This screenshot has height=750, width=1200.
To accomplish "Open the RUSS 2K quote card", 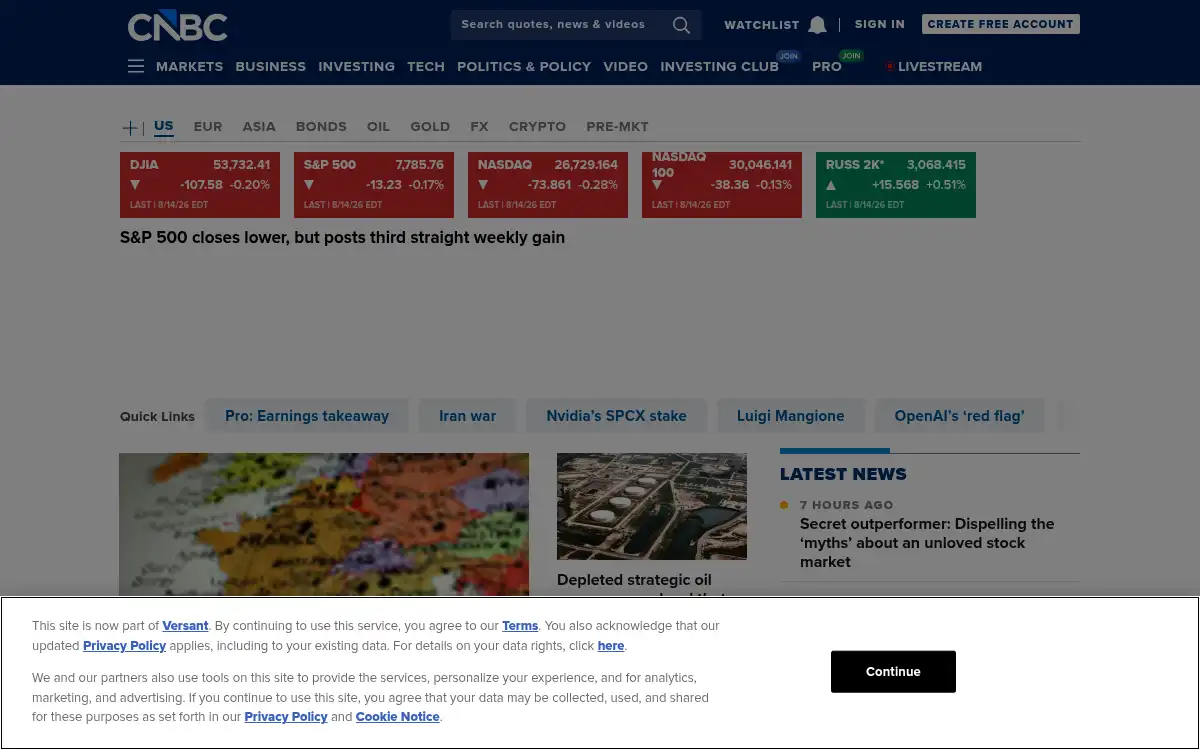I will coord(896,185).
